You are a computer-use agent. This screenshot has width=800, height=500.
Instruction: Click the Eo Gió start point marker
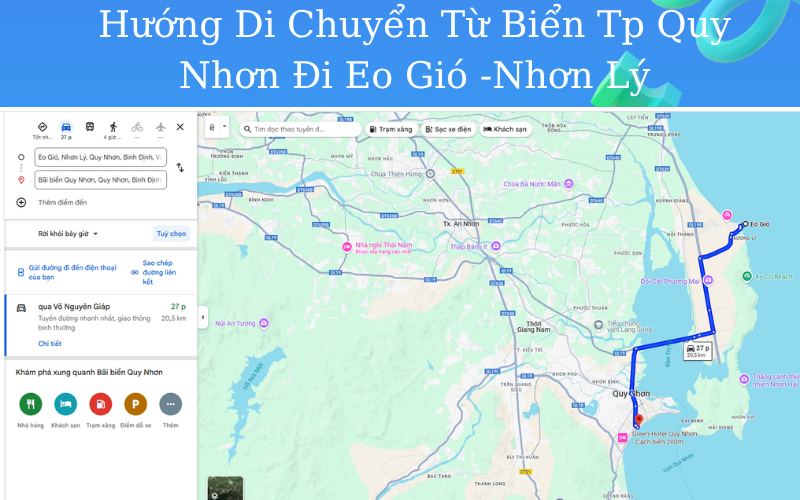pos(745,223)
